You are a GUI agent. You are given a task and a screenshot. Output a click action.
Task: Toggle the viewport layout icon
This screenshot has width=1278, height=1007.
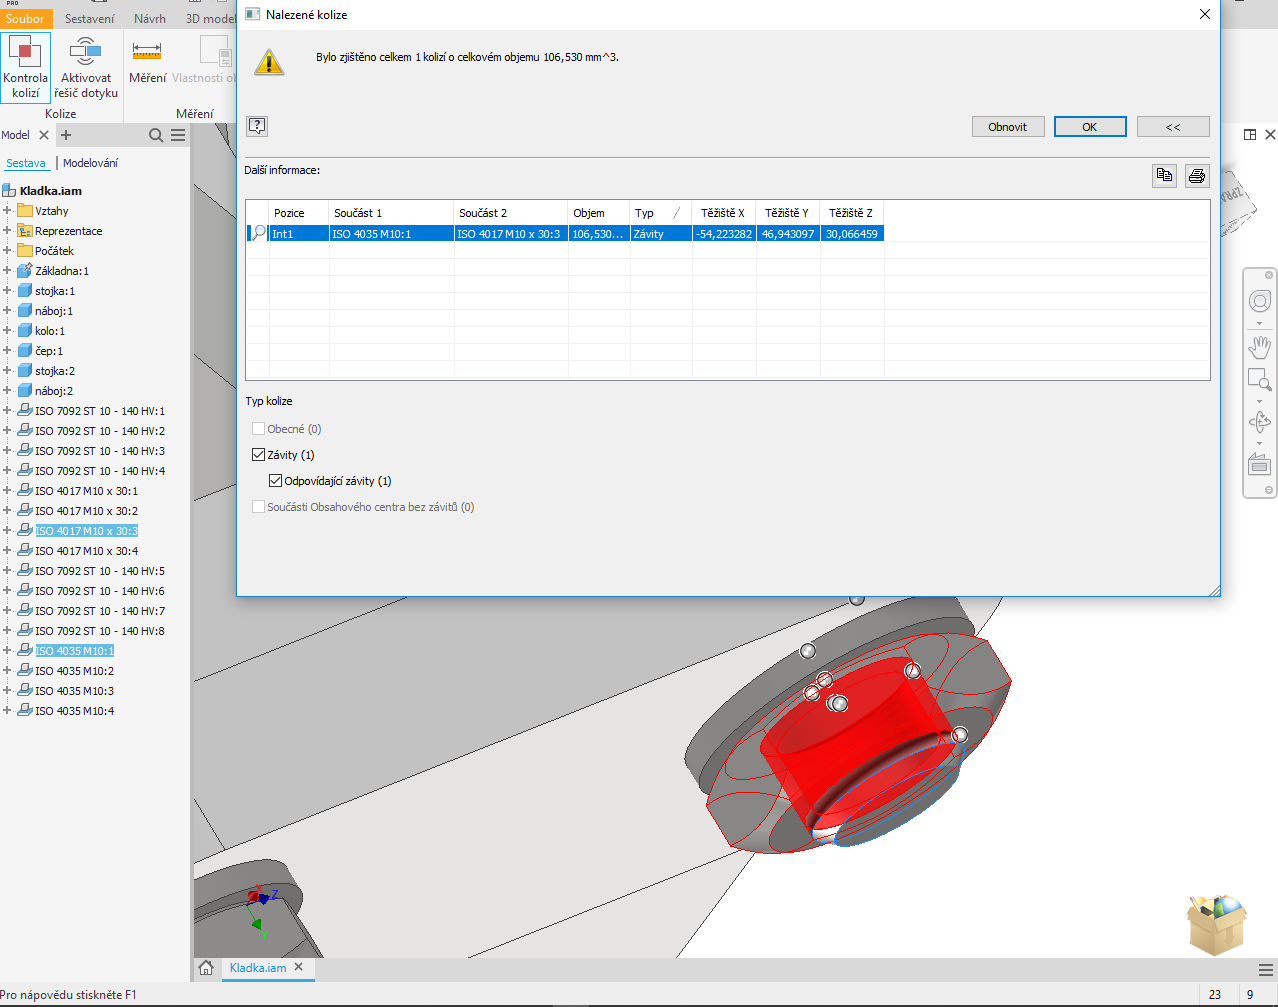[1250, 134]
